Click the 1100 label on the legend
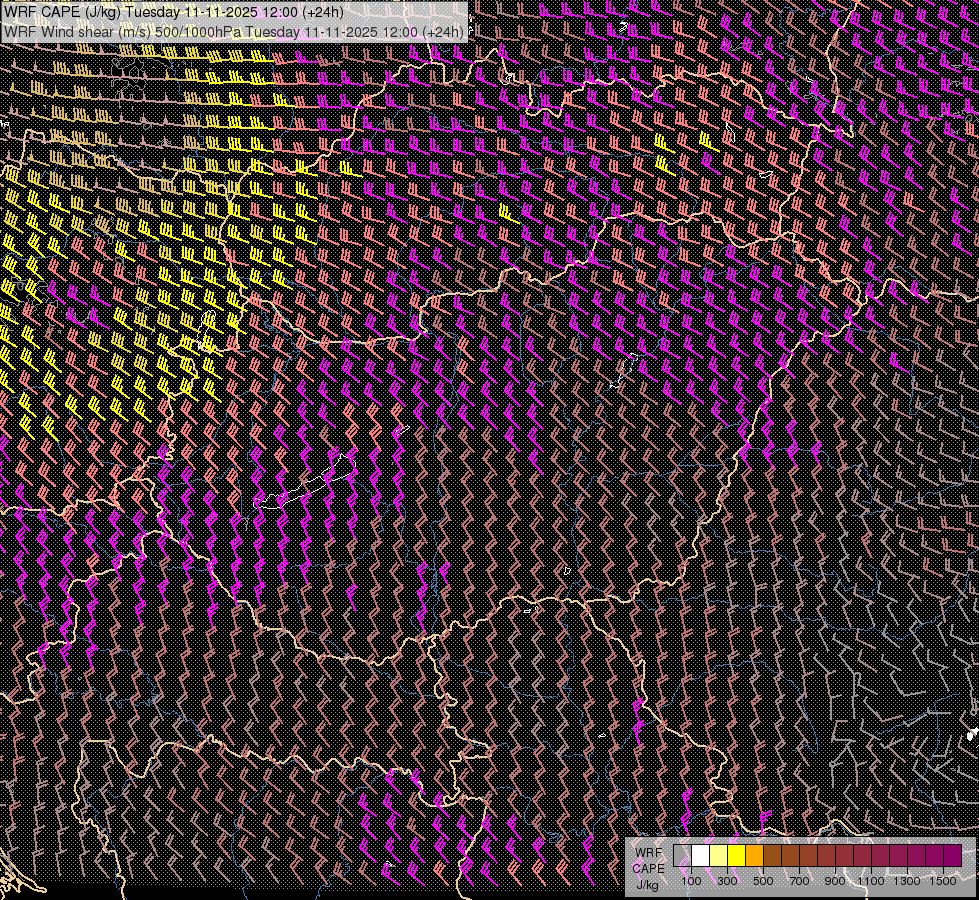 [871, 881]
